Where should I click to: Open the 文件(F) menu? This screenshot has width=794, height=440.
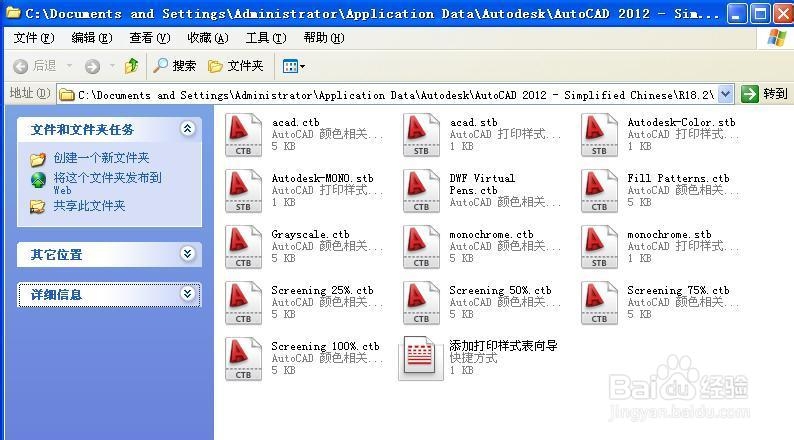pos(34,38)
